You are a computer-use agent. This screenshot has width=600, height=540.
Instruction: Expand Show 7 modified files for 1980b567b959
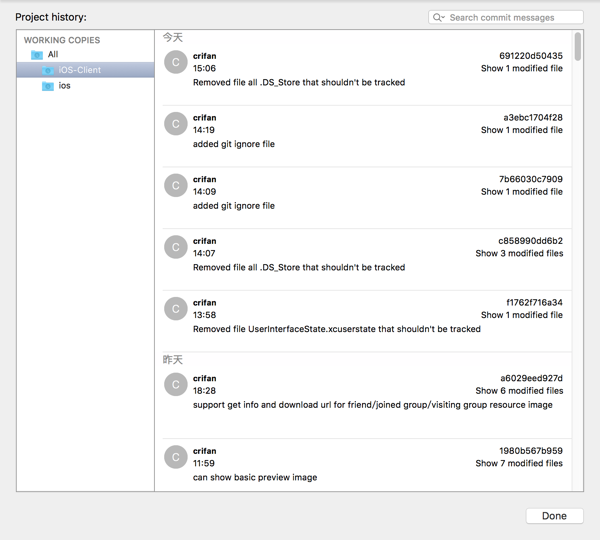click(x=518, y=464)
